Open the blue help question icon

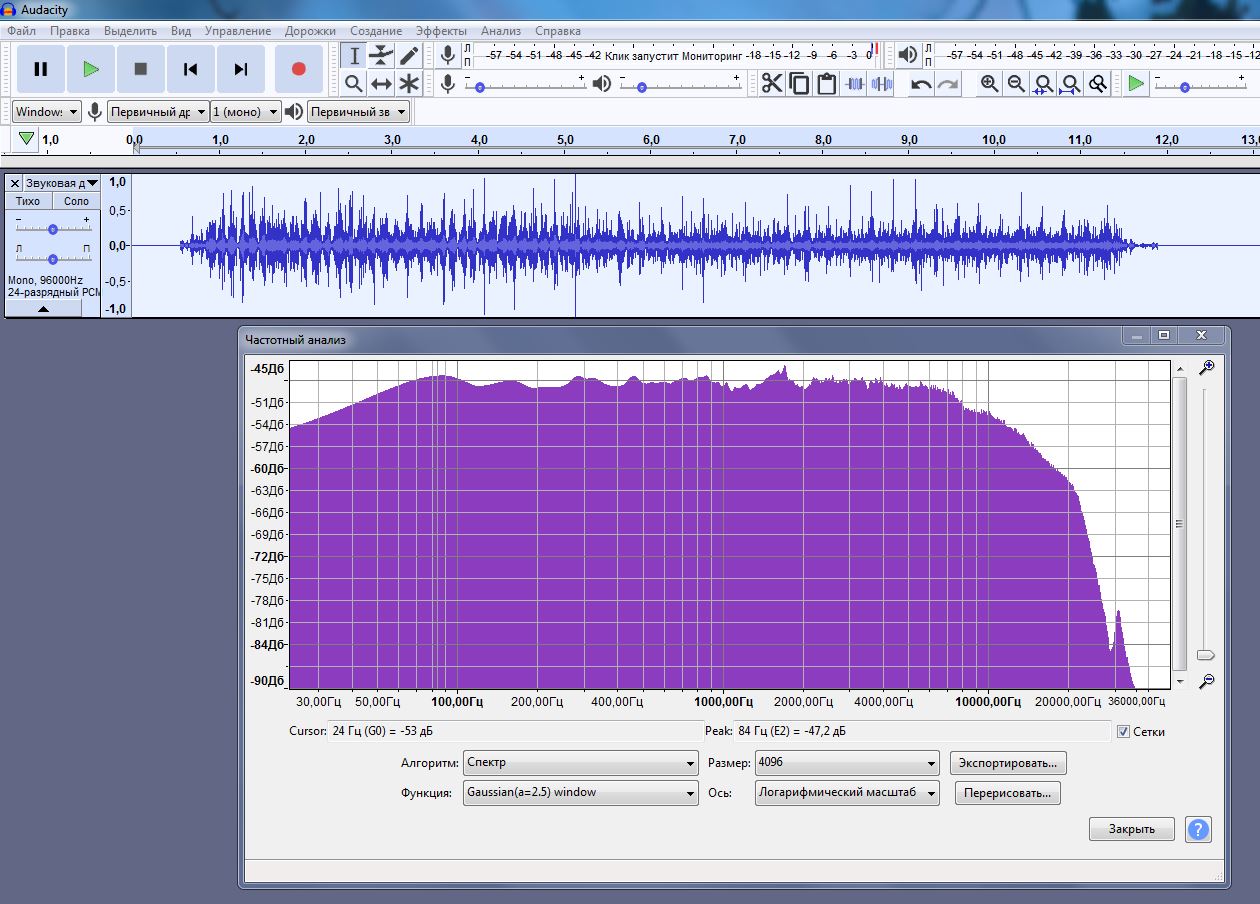[x=1198, y=829]
